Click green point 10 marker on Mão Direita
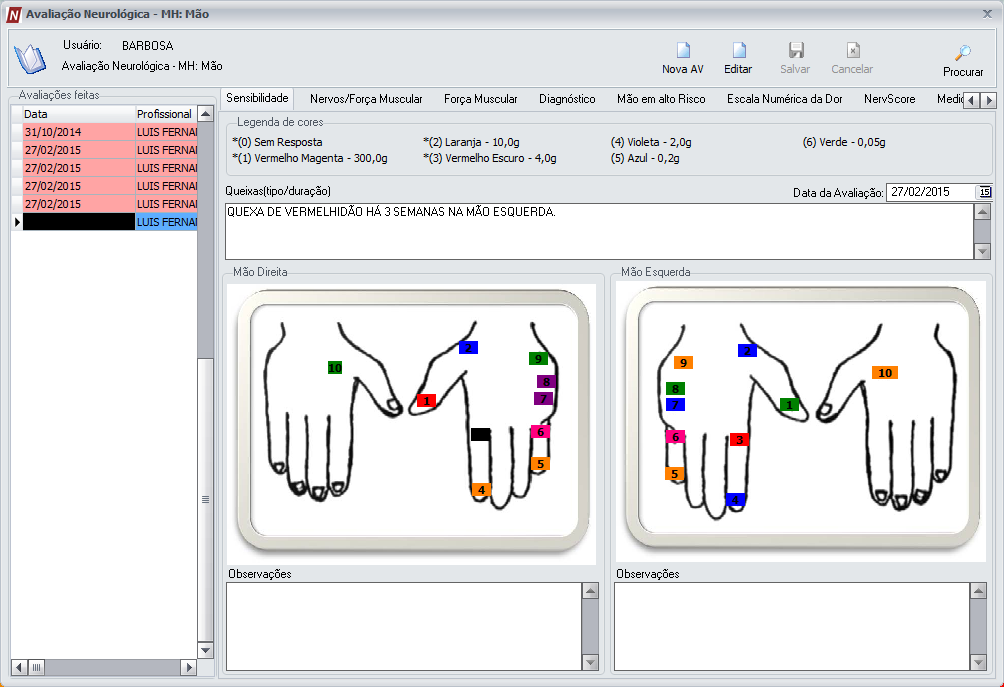Image resolution: width=1004 pixels, height=687 pixels. pyautogui.click(x=335, y=368)
